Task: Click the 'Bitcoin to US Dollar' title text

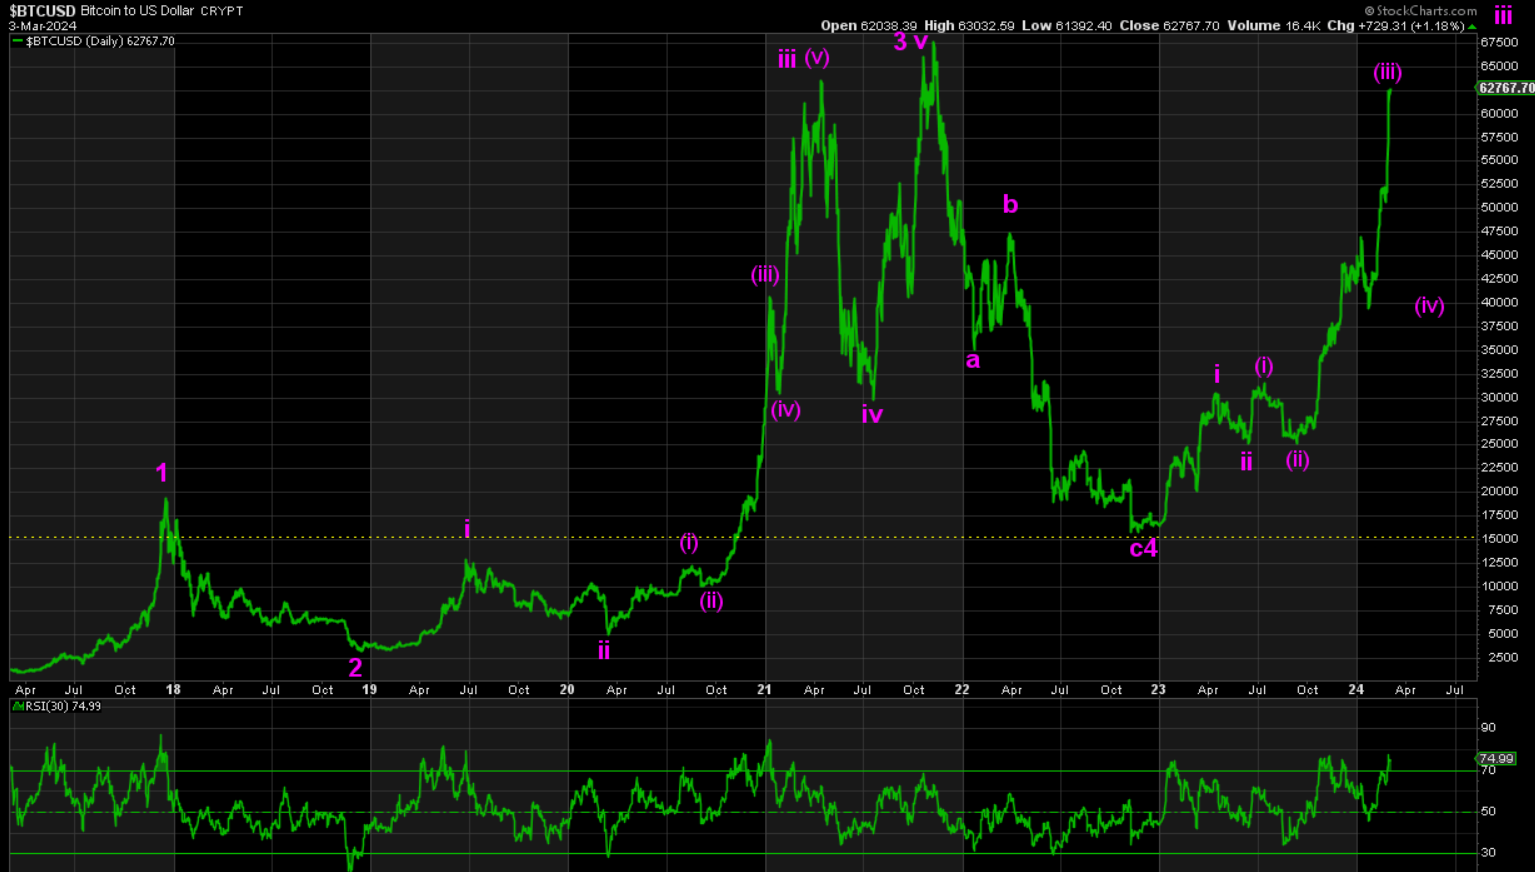Action: [137, 11]
